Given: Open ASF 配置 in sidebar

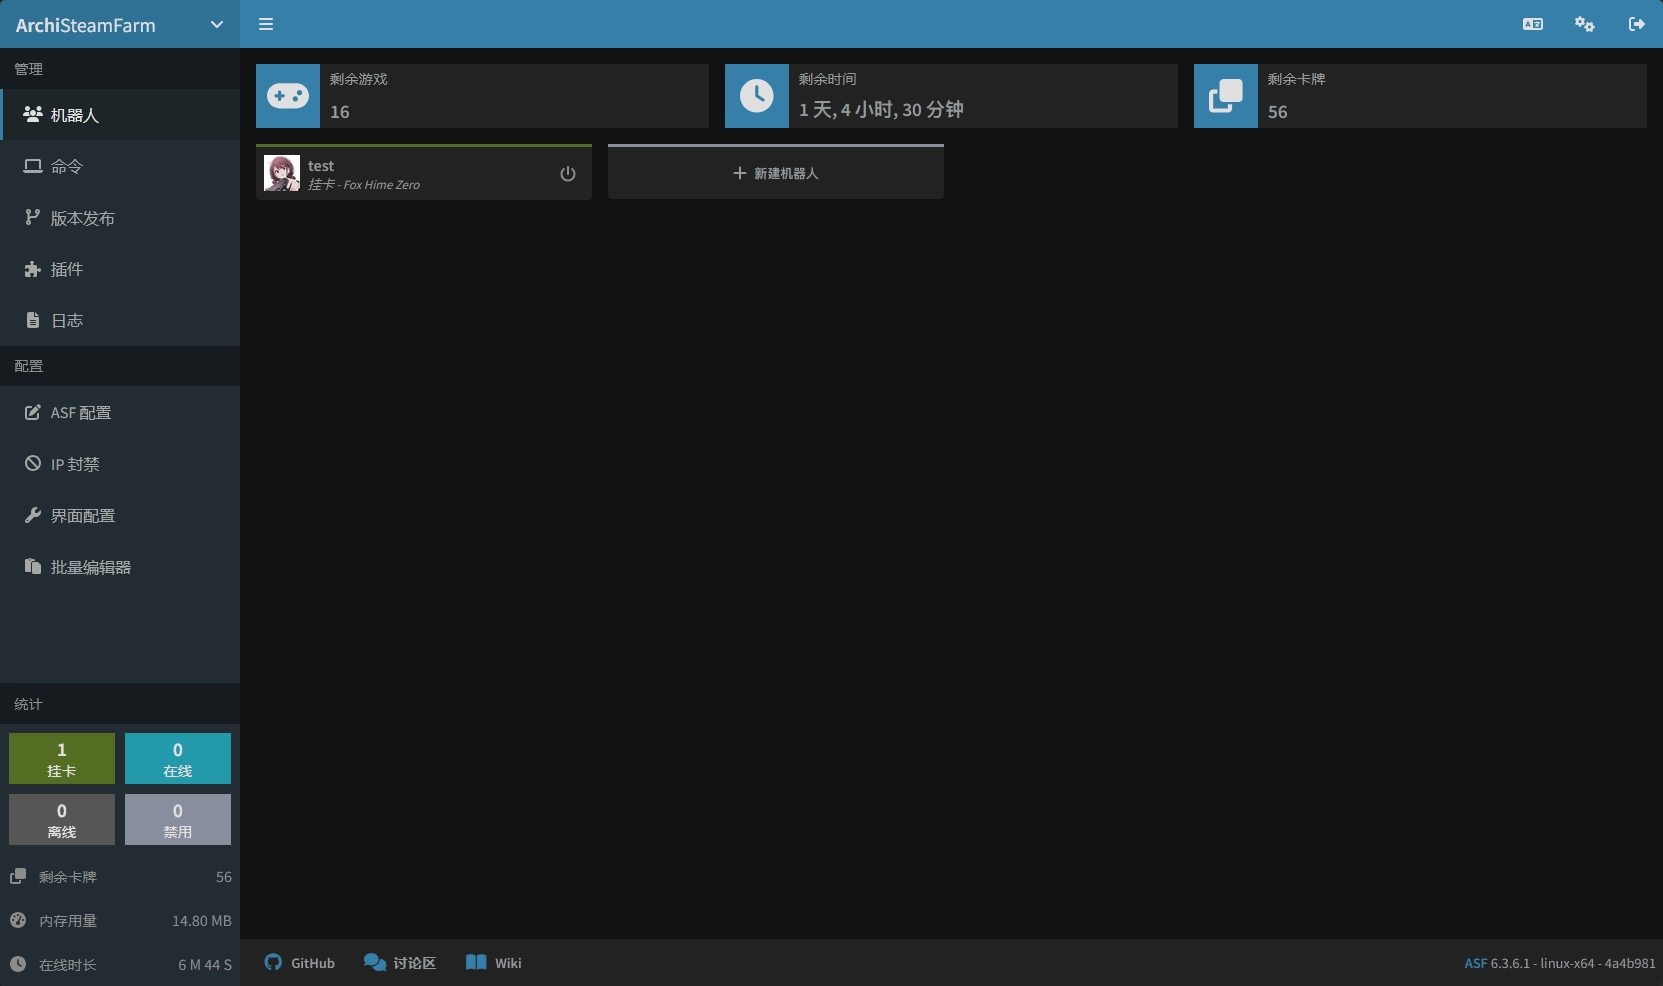Looking at the screenshot, I should click(x=120, y=412).
